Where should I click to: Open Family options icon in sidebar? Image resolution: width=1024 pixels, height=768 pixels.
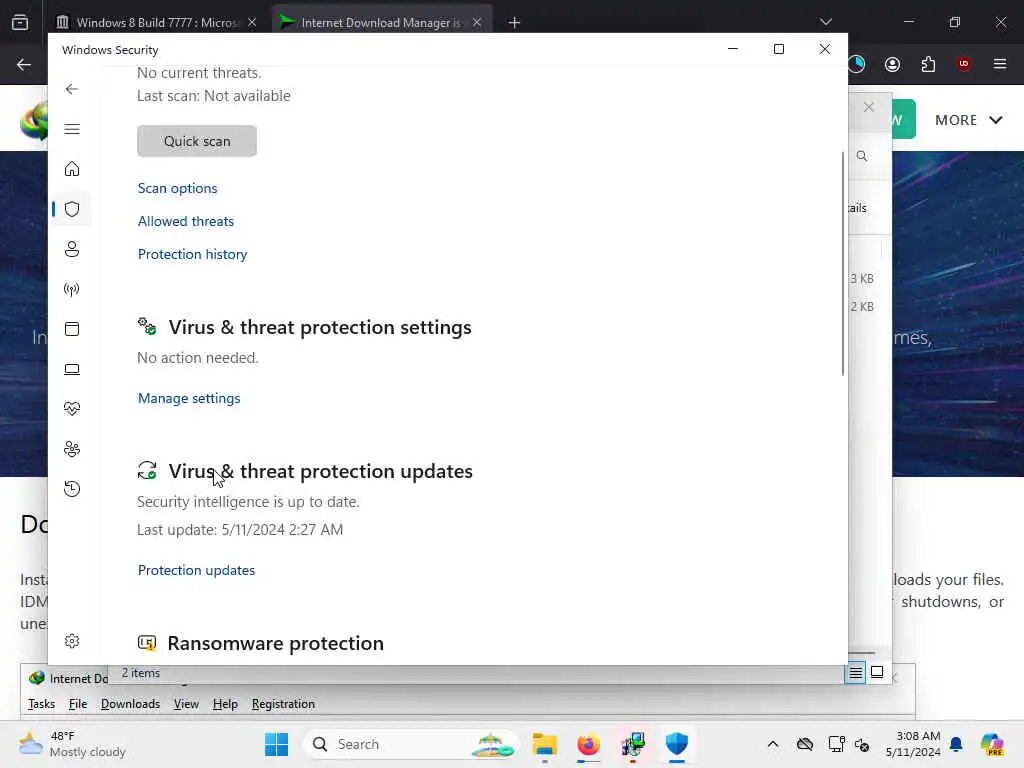72,449
